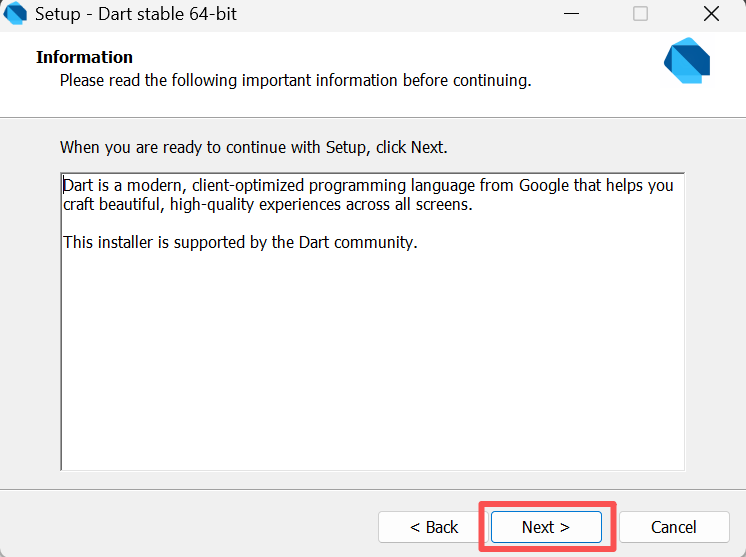Viewport: 746px width, 557px height.
Task: Click the Dart icon in title bar
Action: click(x=15, y=13)
